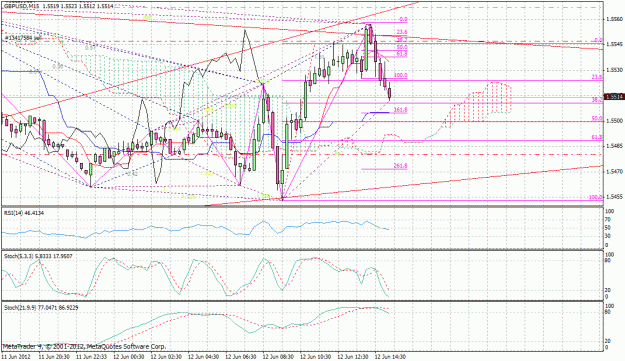
Task: Click the 12 Jun 10:30 time label
Action: pos(316,357)
